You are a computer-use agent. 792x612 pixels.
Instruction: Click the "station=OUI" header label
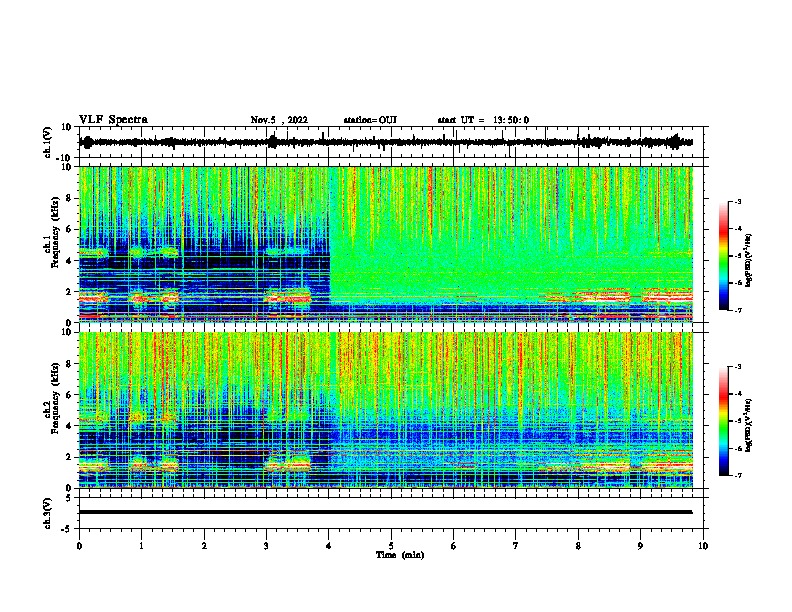click(370, 120)
